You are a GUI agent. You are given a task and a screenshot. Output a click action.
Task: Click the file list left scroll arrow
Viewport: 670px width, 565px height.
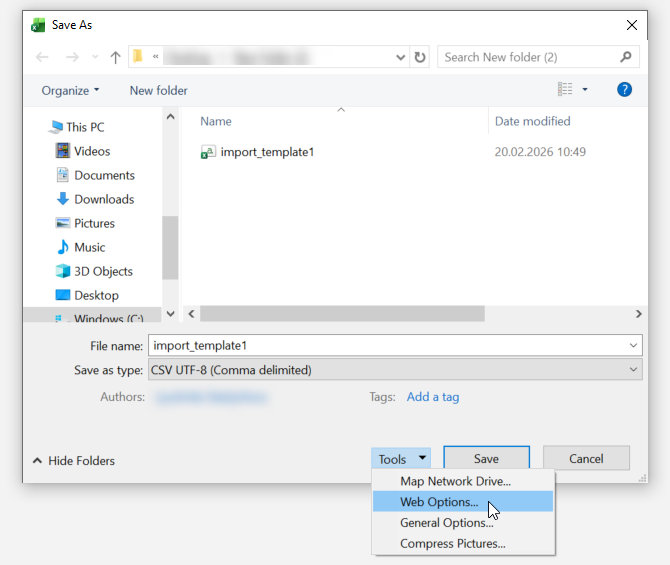[191, 314]
